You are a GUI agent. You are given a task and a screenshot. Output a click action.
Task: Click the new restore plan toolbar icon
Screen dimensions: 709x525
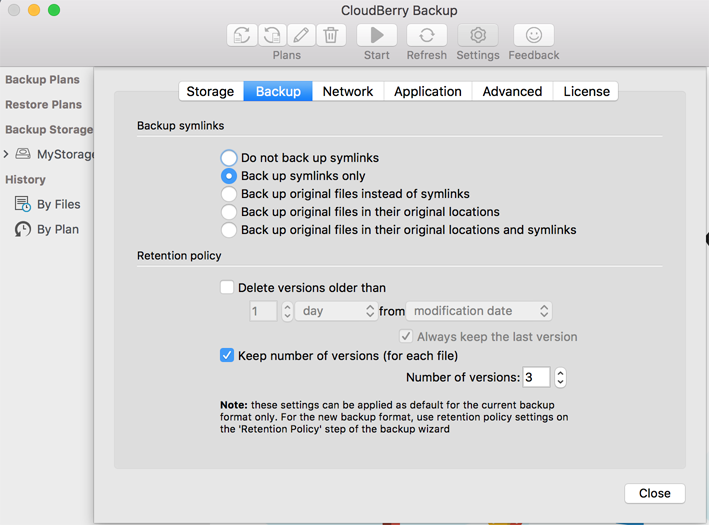[272, 35]
